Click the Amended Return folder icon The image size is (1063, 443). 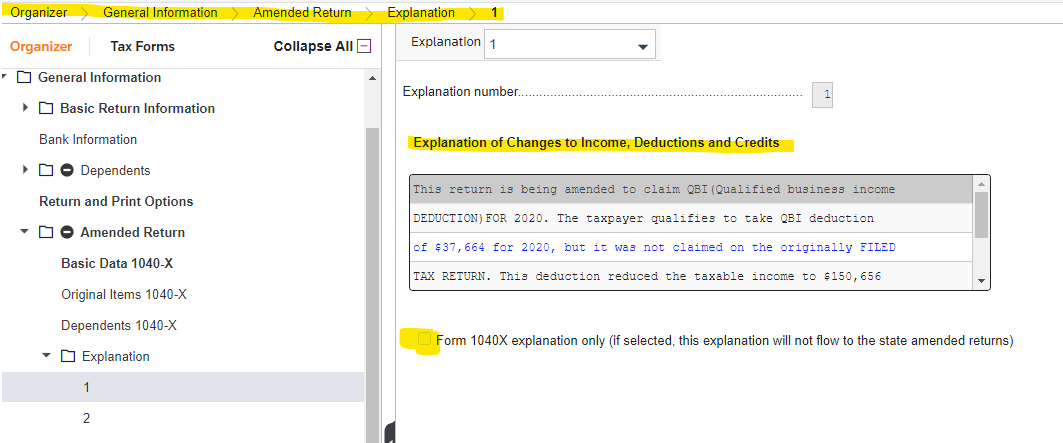click(x=45, y=233)
